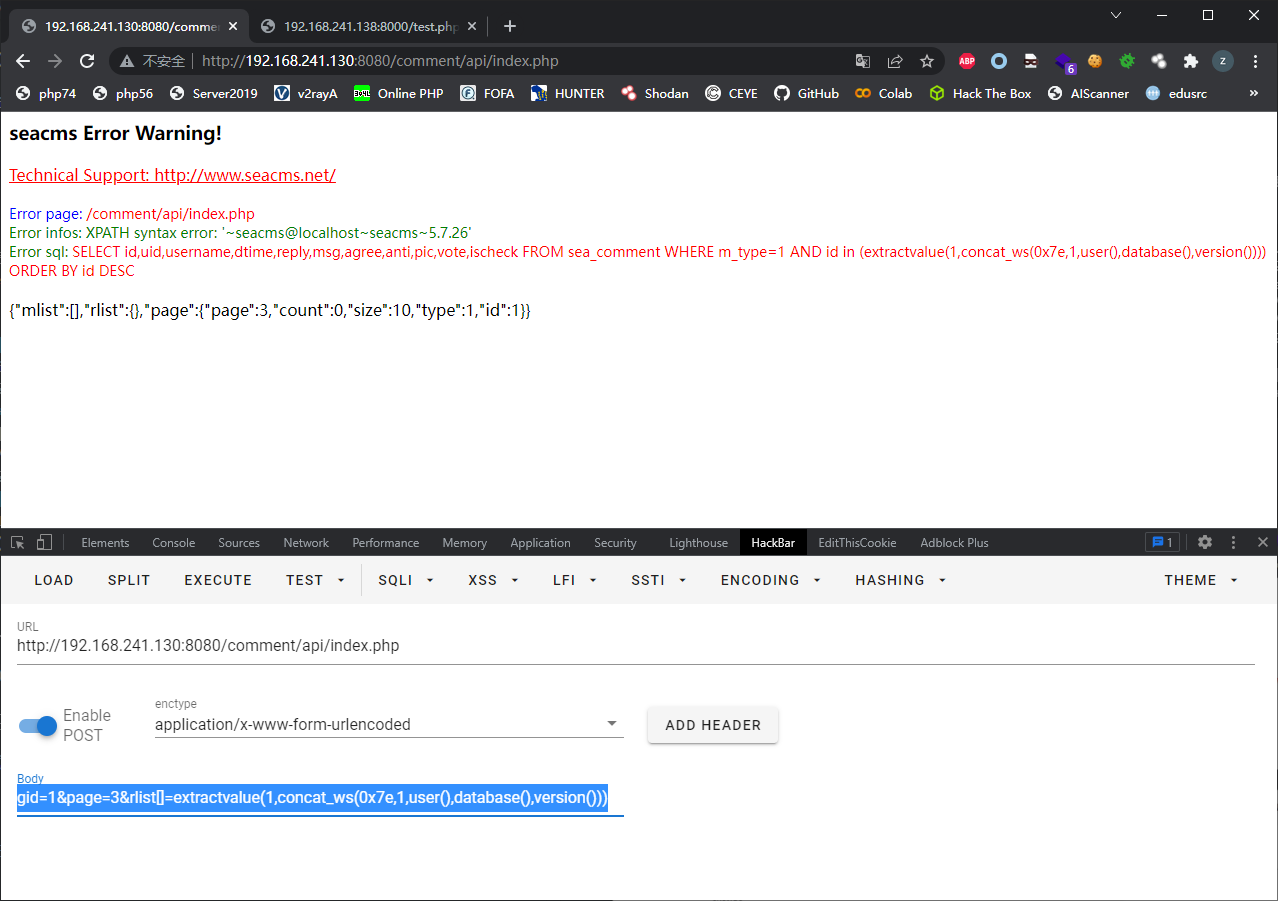Open the Hack The Box bookmark

pos(980,93)
